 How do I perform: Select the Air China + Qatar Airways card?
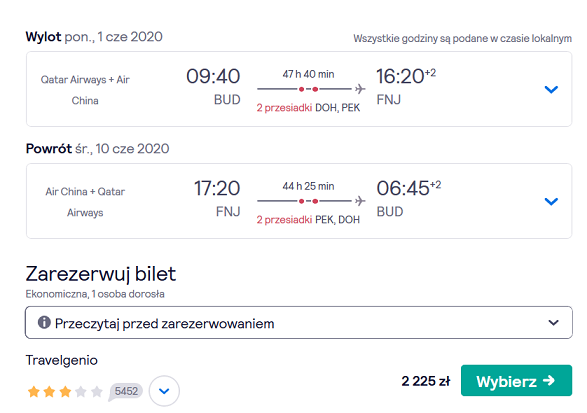point(299,201)
